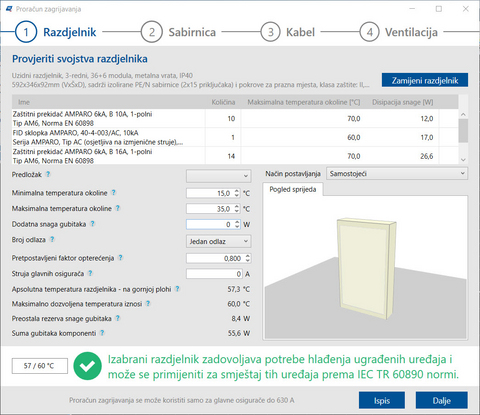Click the Dalje button
The height and width of the screenshot is (415, 480).
[441, 400]
